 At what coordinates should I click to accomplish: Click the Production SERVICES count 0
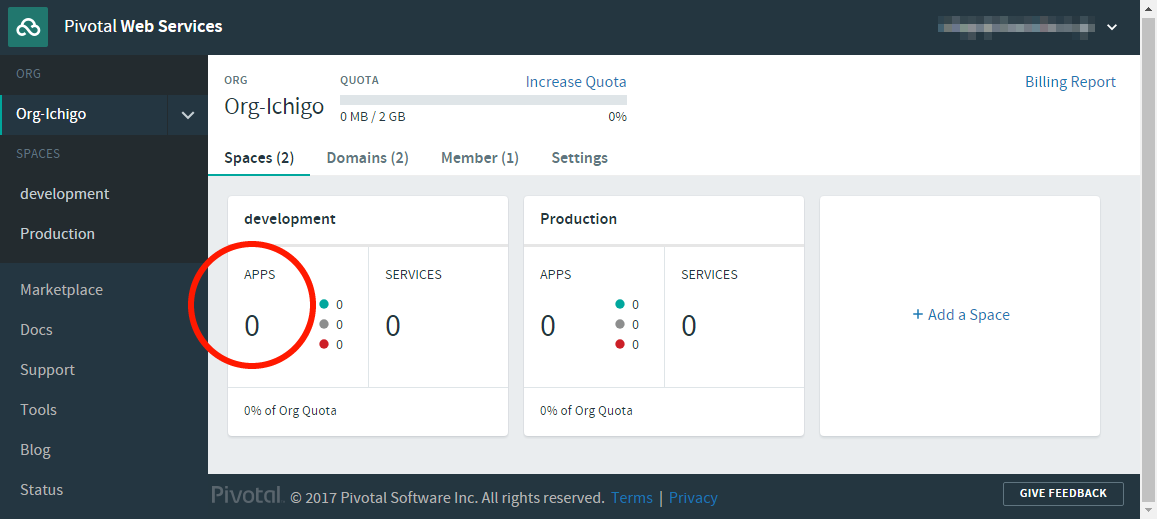pyautogui.click(x=688, y=326)
